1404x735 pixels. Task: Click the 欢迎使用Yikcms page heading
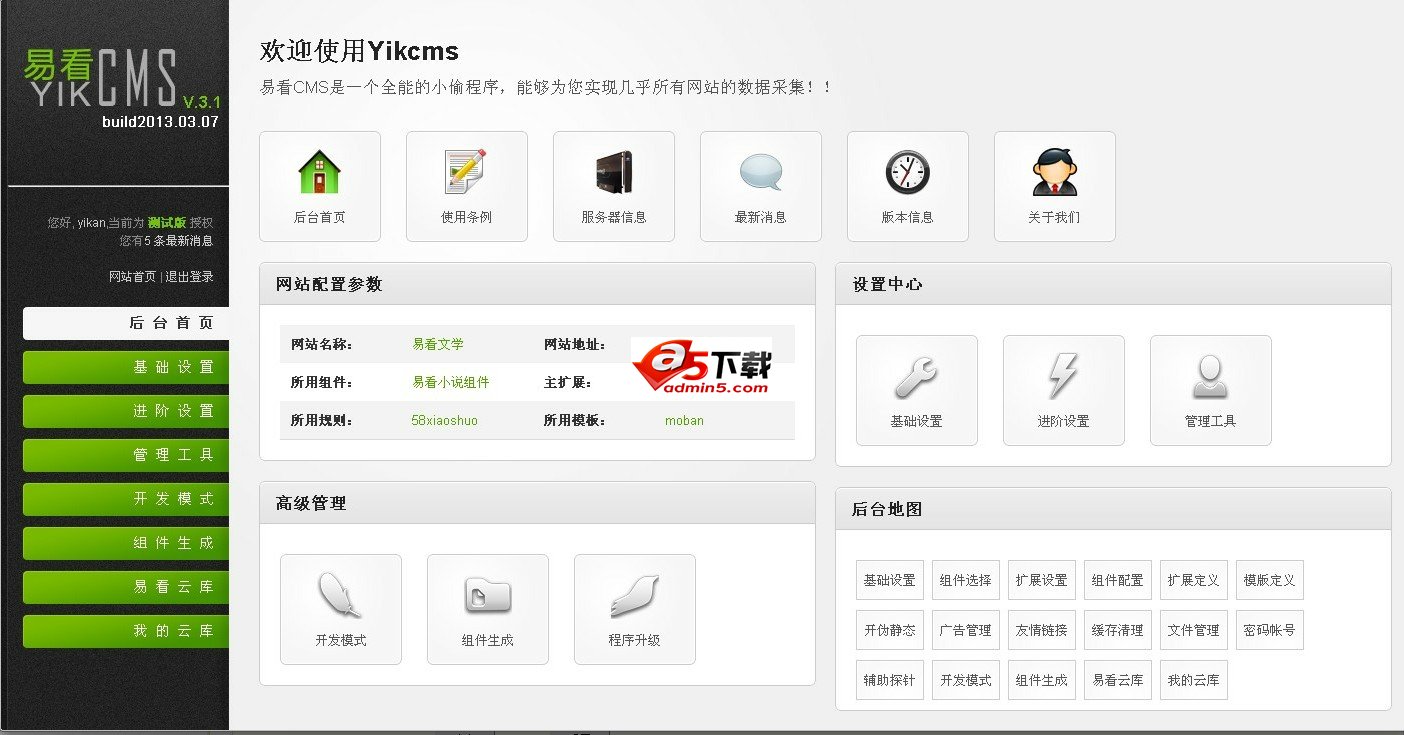[359, 51]
